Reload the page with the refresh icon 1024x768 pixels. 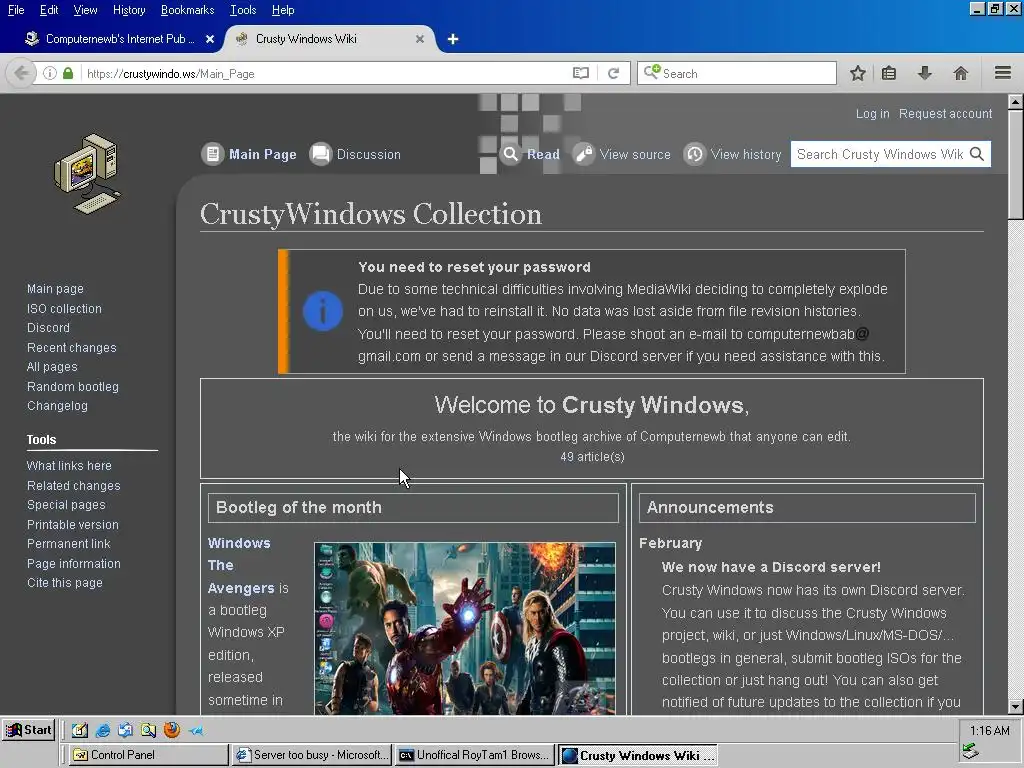(613, 73)
